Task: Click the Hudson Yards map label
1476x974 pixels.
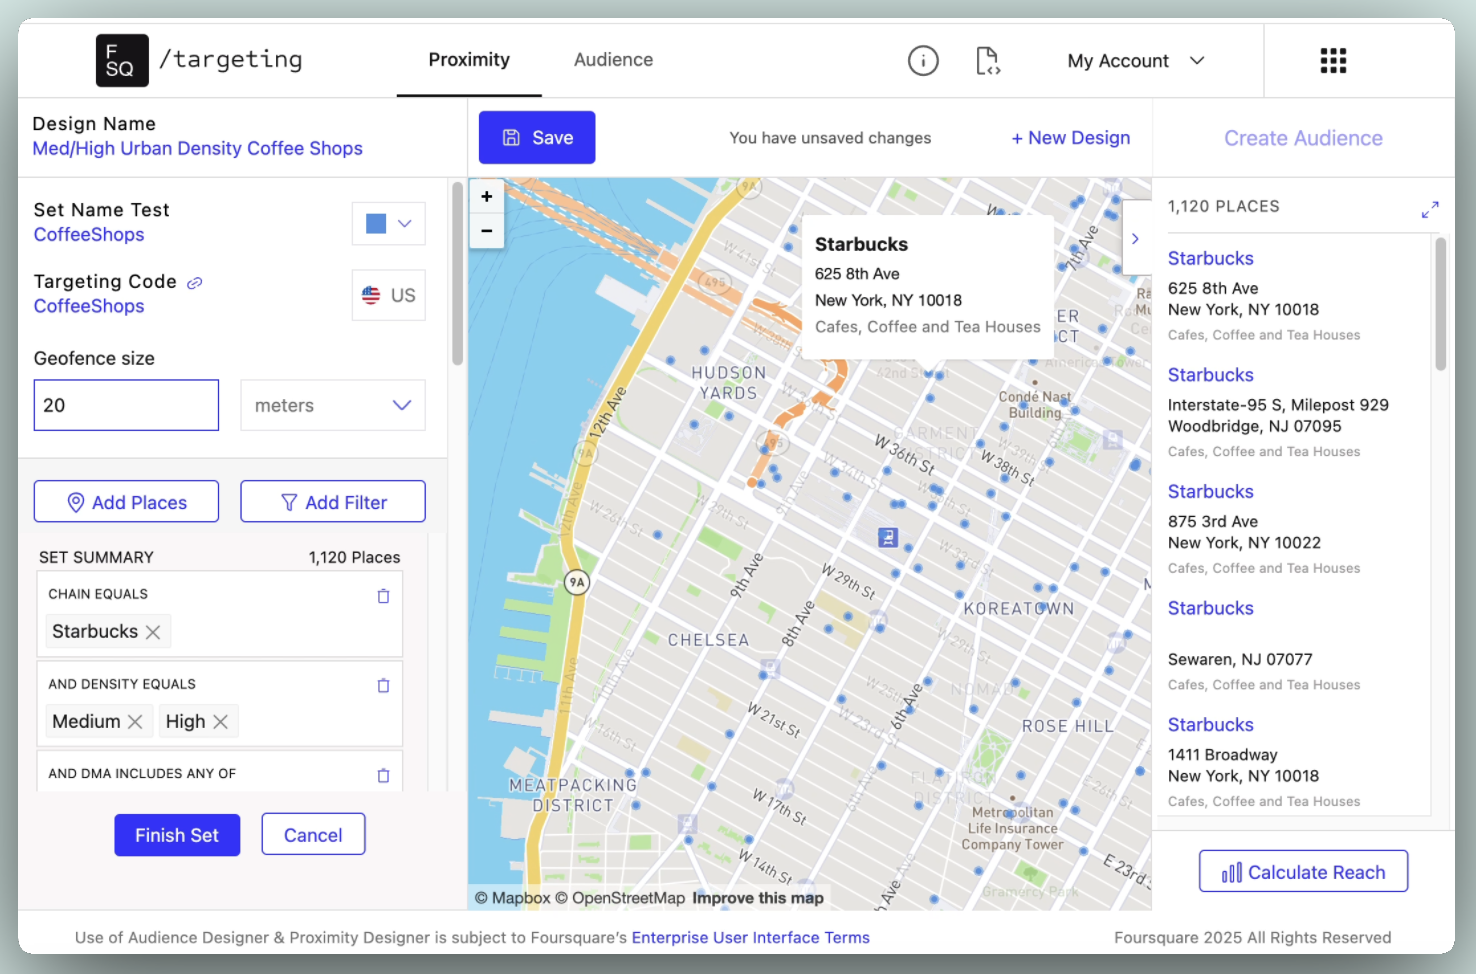Action: click(x=728, y=383)
